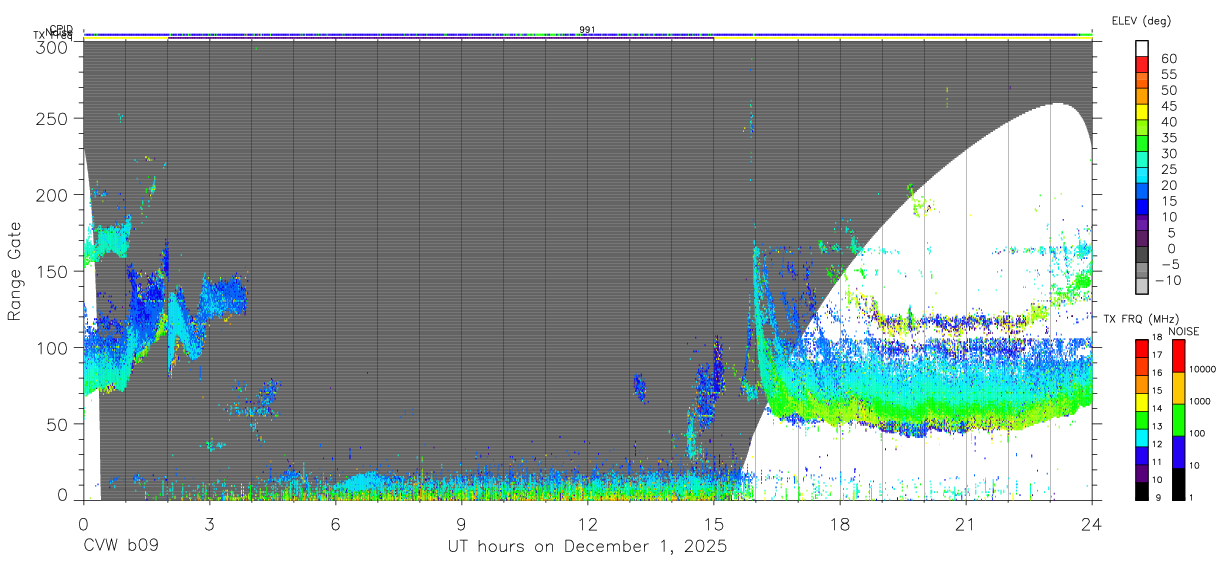Click the "12" hour label on the time axis

(x=588, y=524)
